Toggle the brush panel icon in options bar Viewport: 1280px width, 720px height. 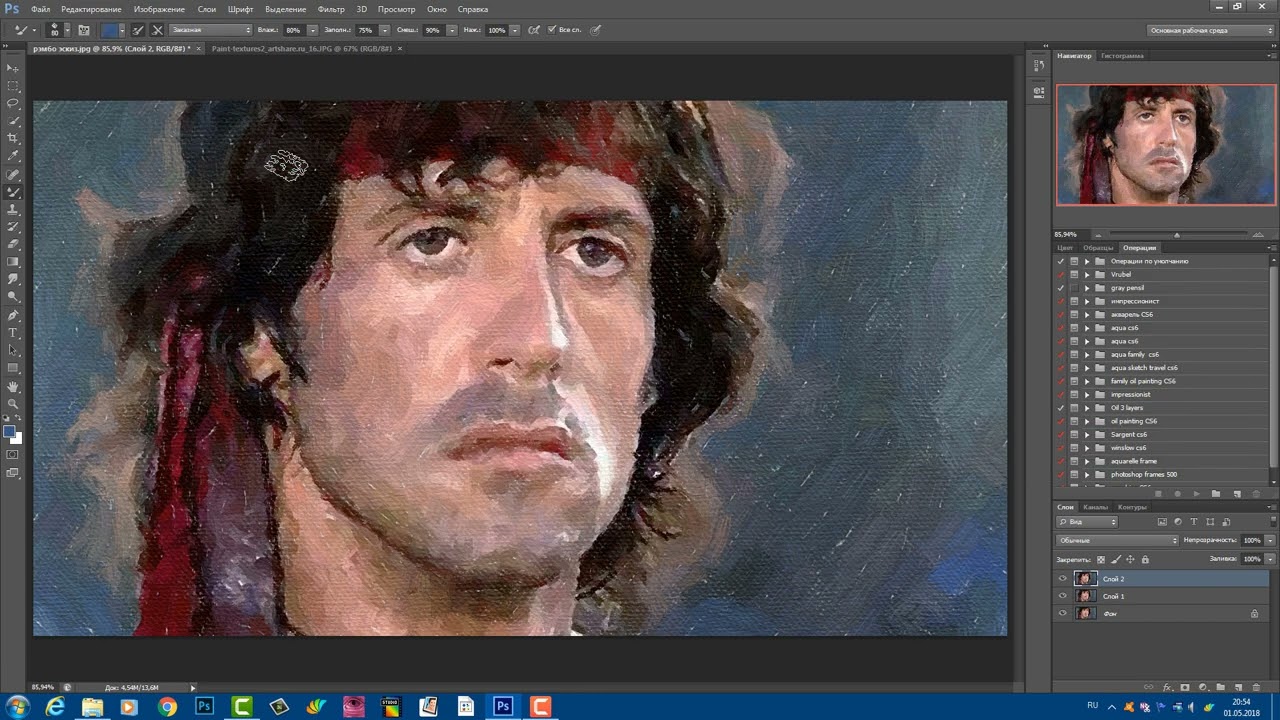[x=84, y=30]
